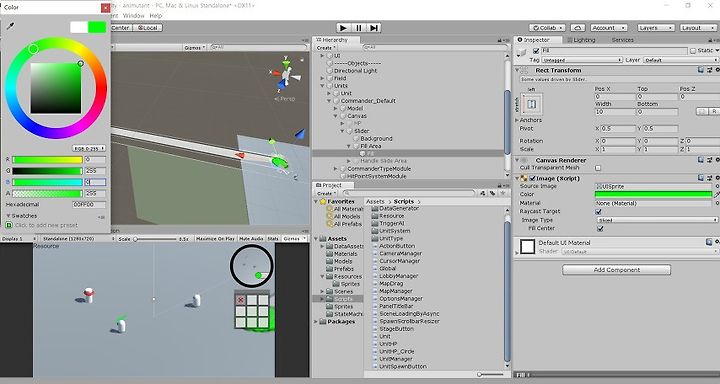
Task: Click the eyedropper beside the Image Color field
Action: click(717, 194)
